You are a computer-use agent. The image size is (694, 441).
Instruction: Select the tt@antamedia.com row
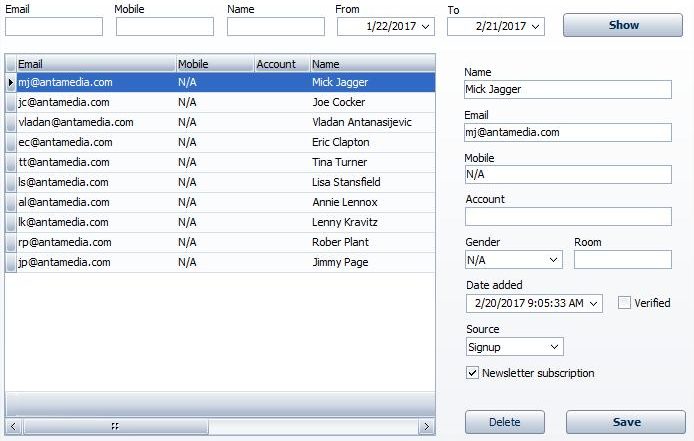[220, 162]
